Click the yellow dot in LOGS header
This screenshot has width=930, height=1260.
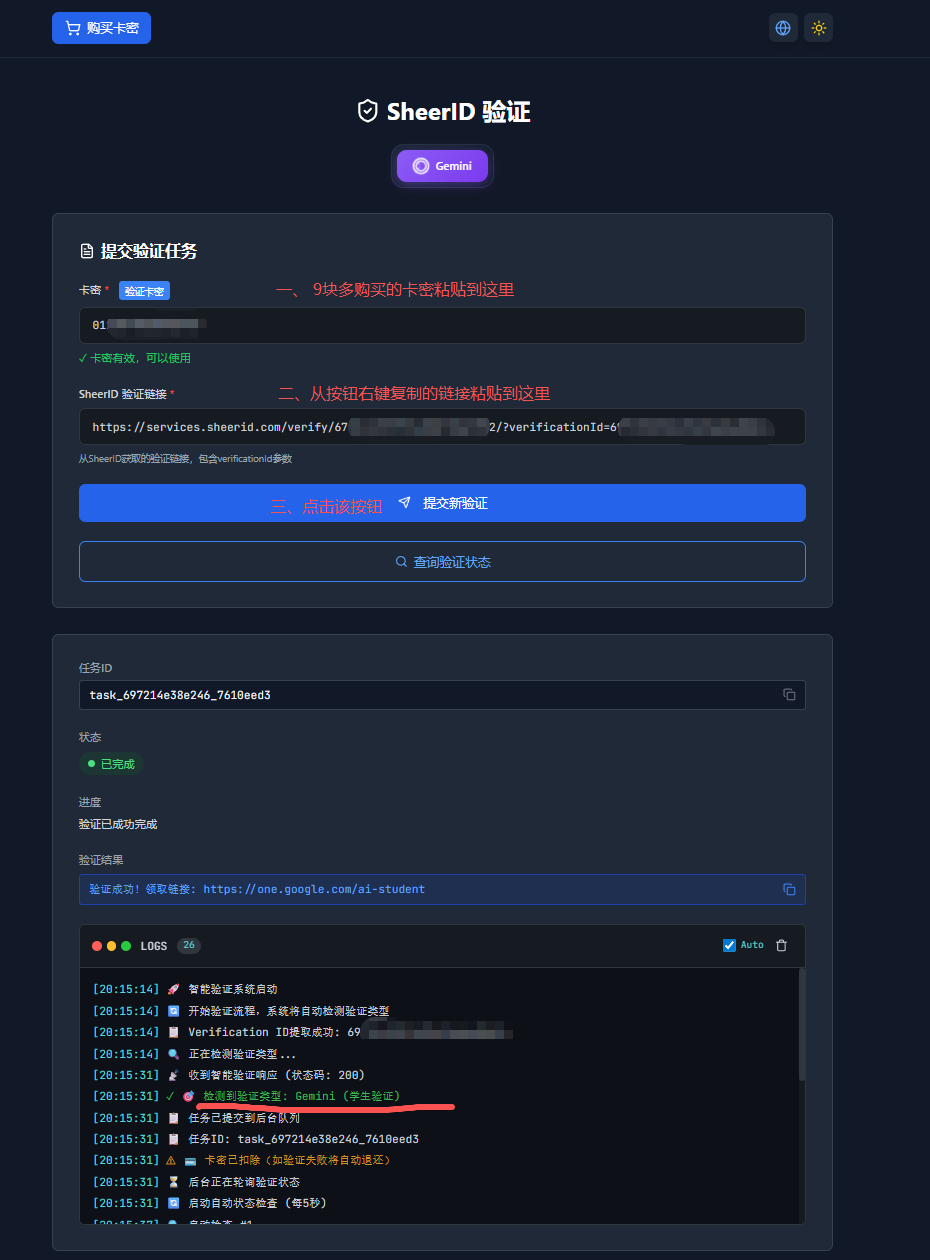pyautogui.click(x=112, y=946)
